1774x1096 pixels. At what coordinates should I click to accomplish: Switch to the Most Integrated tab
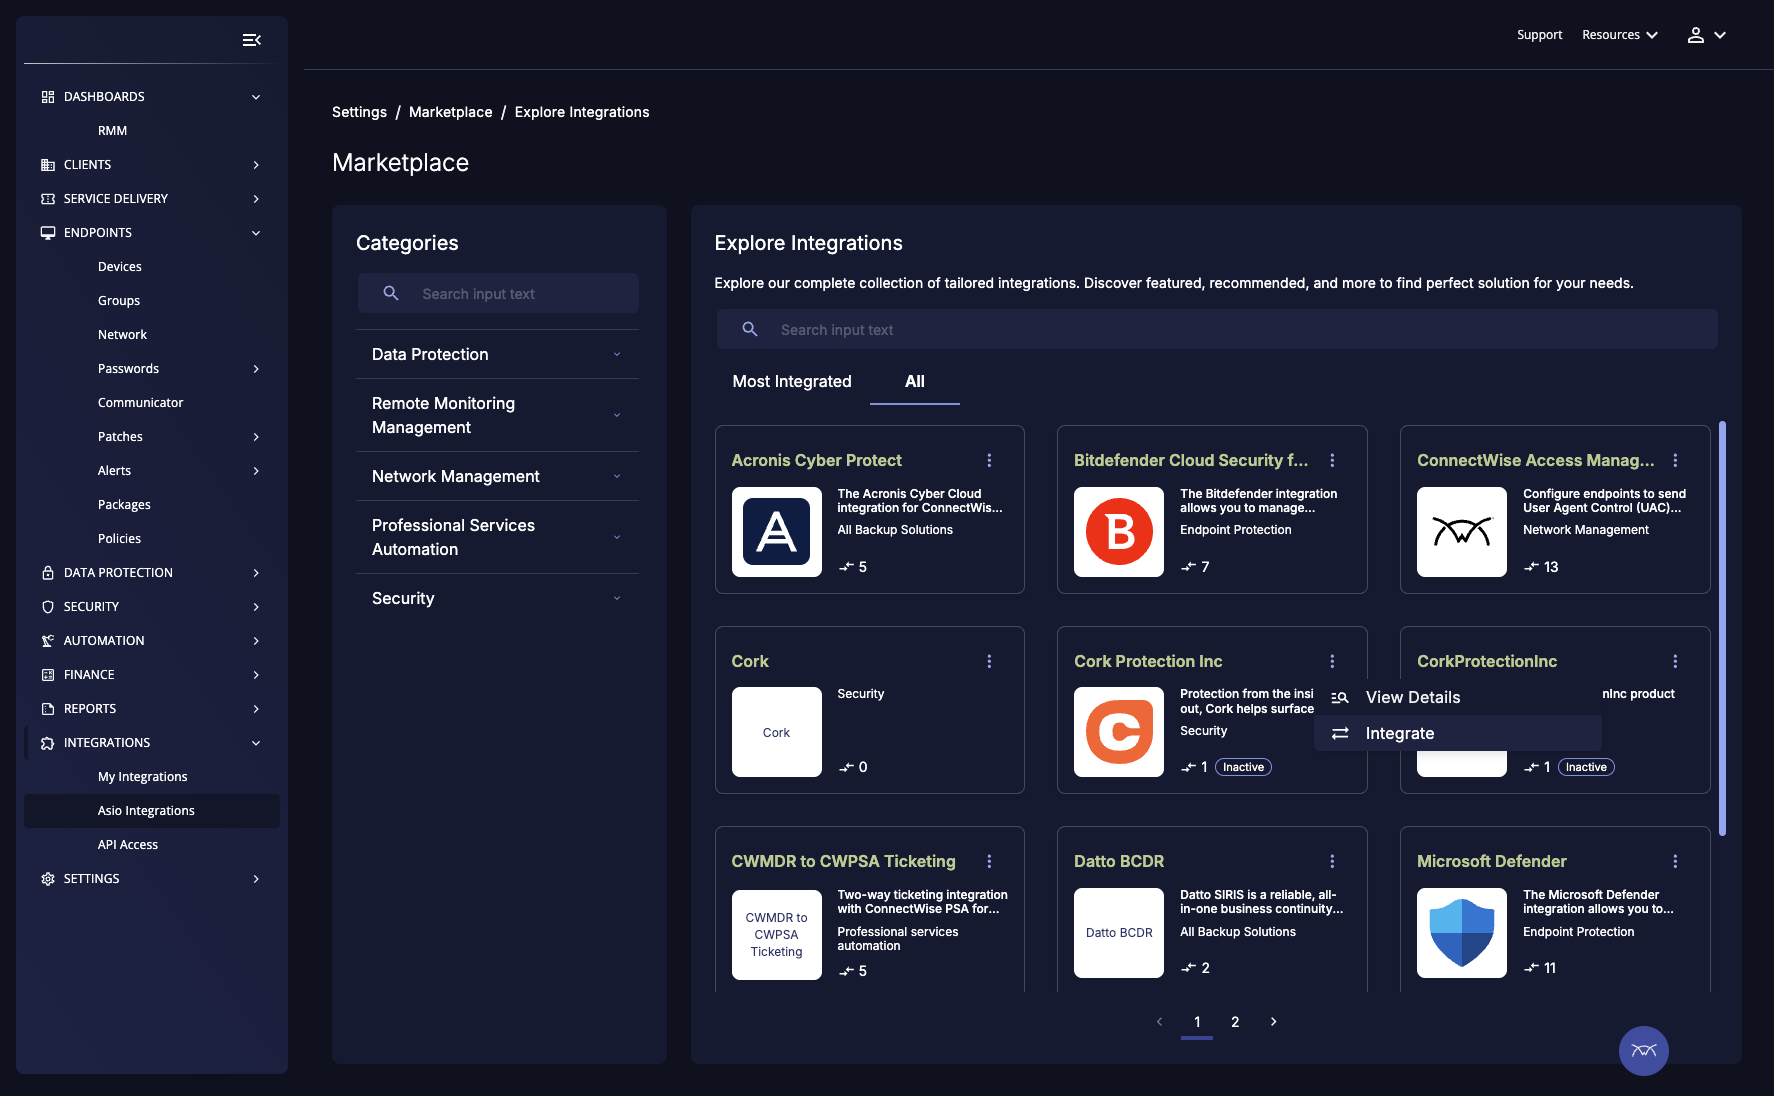pyautogui.click(x=792, y=381)
